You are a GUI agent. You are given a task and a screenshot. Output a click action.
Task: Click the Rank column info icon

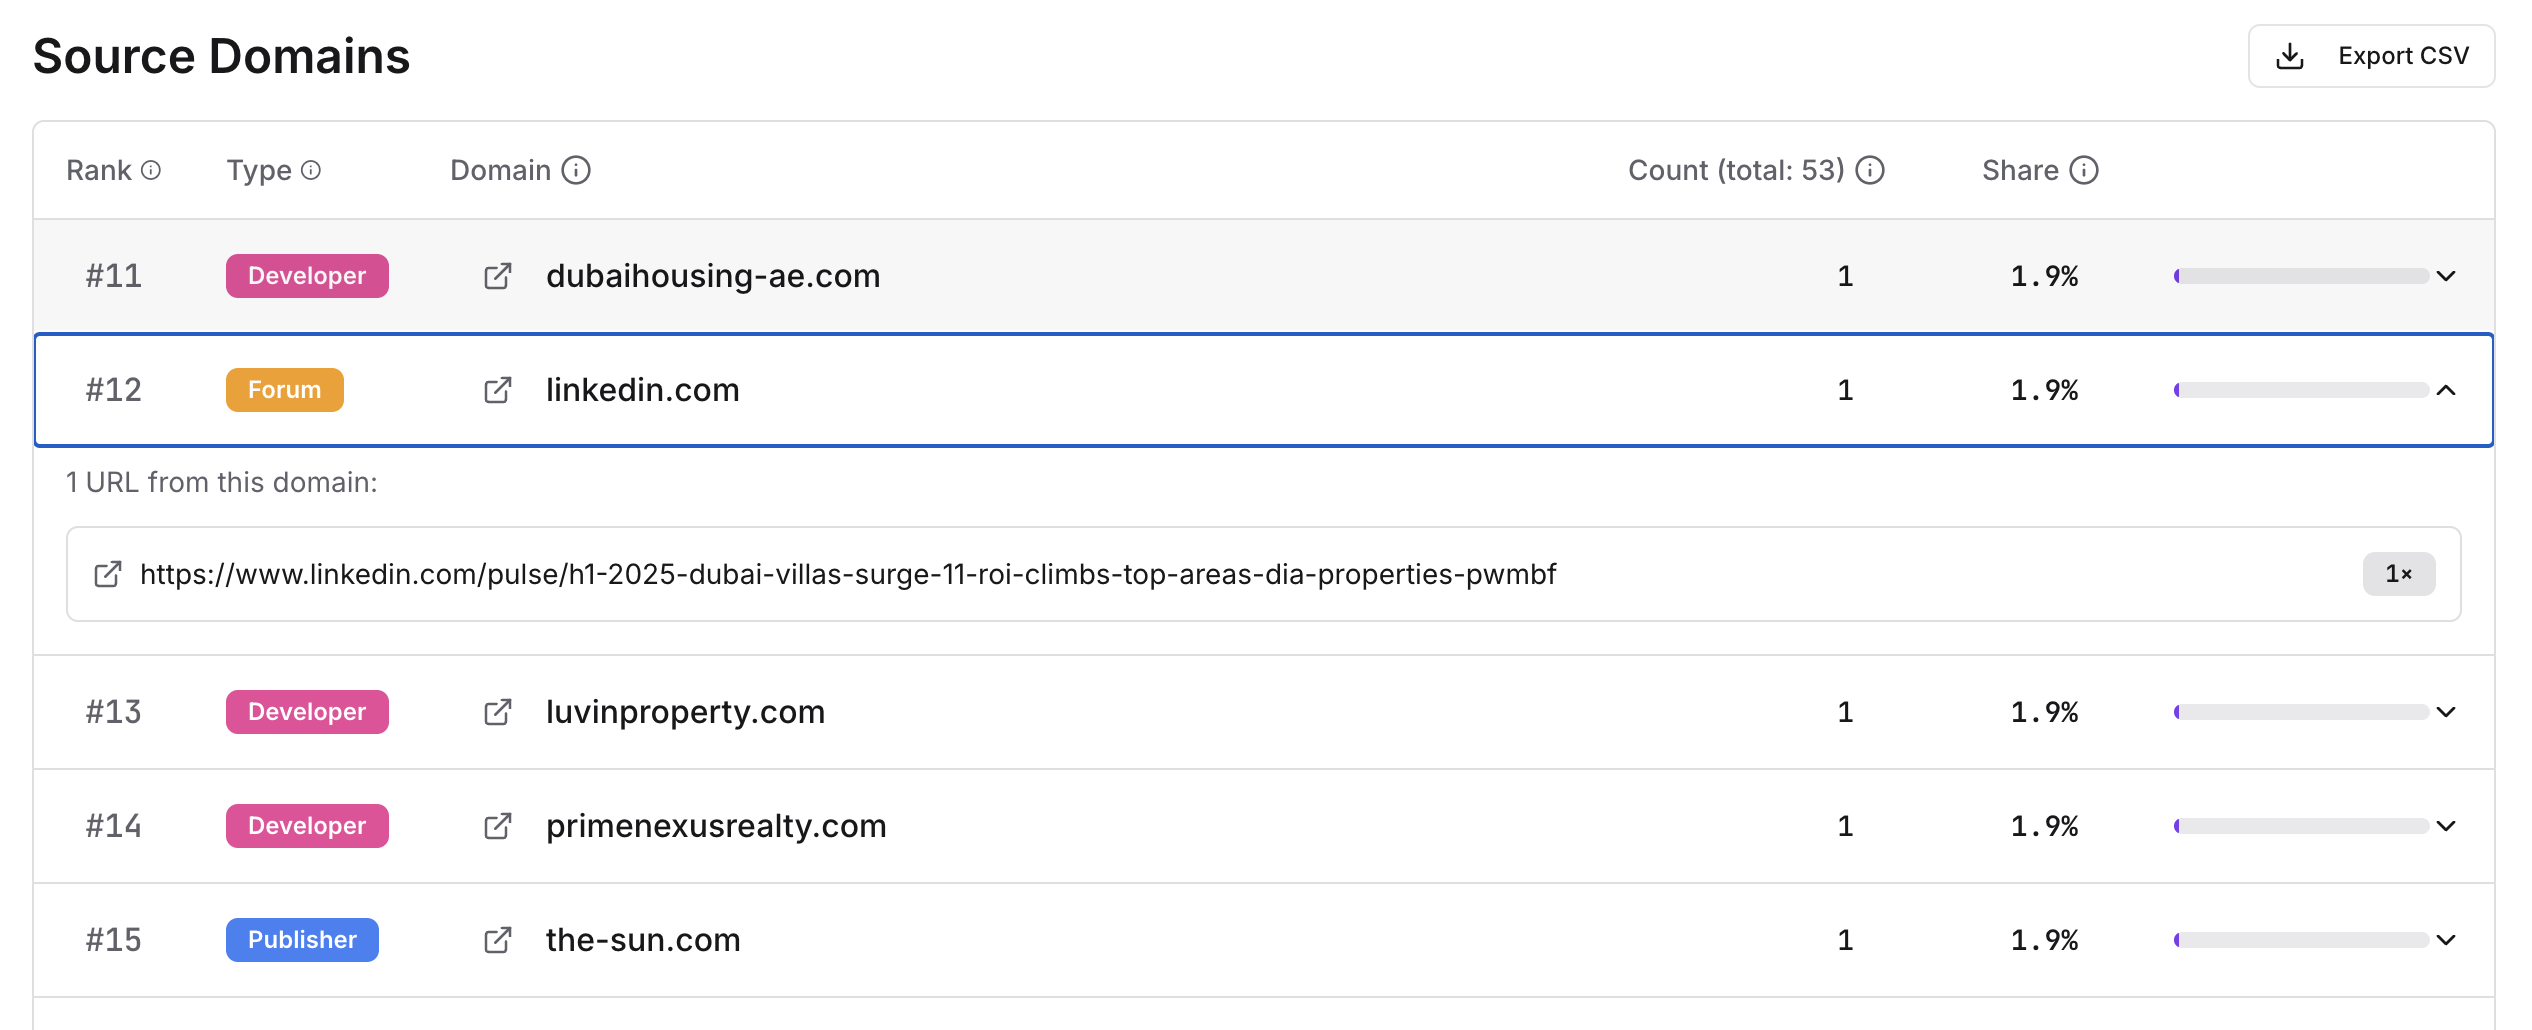point(151,169)
